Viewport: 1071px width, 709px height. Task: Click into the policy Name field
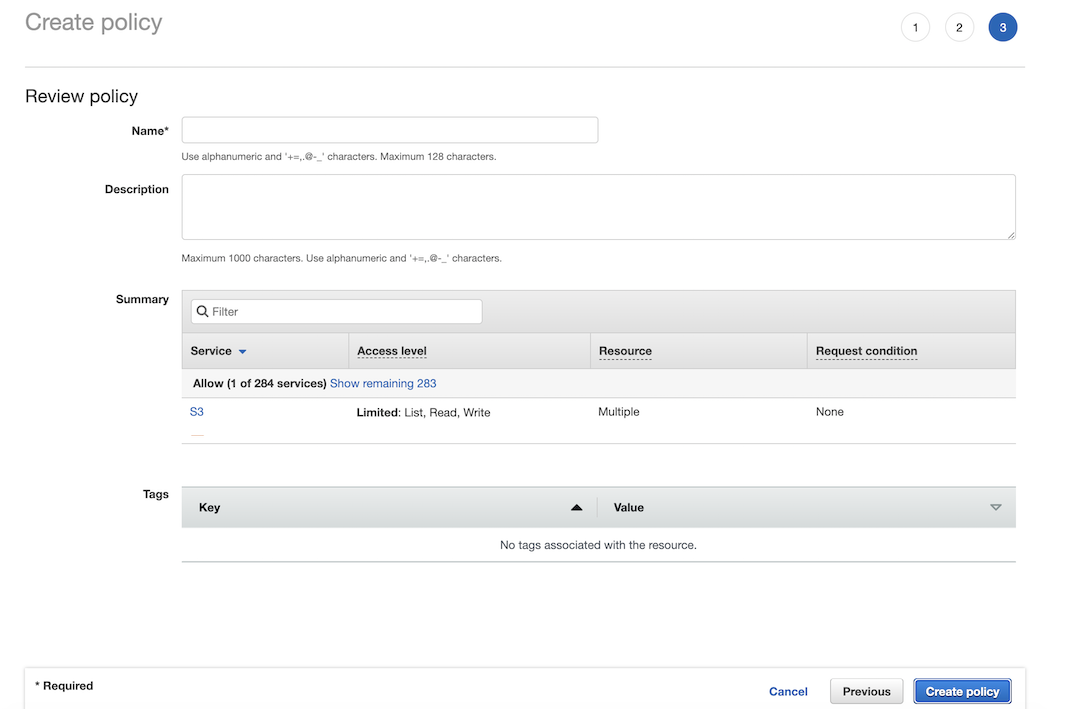point(389,130)
